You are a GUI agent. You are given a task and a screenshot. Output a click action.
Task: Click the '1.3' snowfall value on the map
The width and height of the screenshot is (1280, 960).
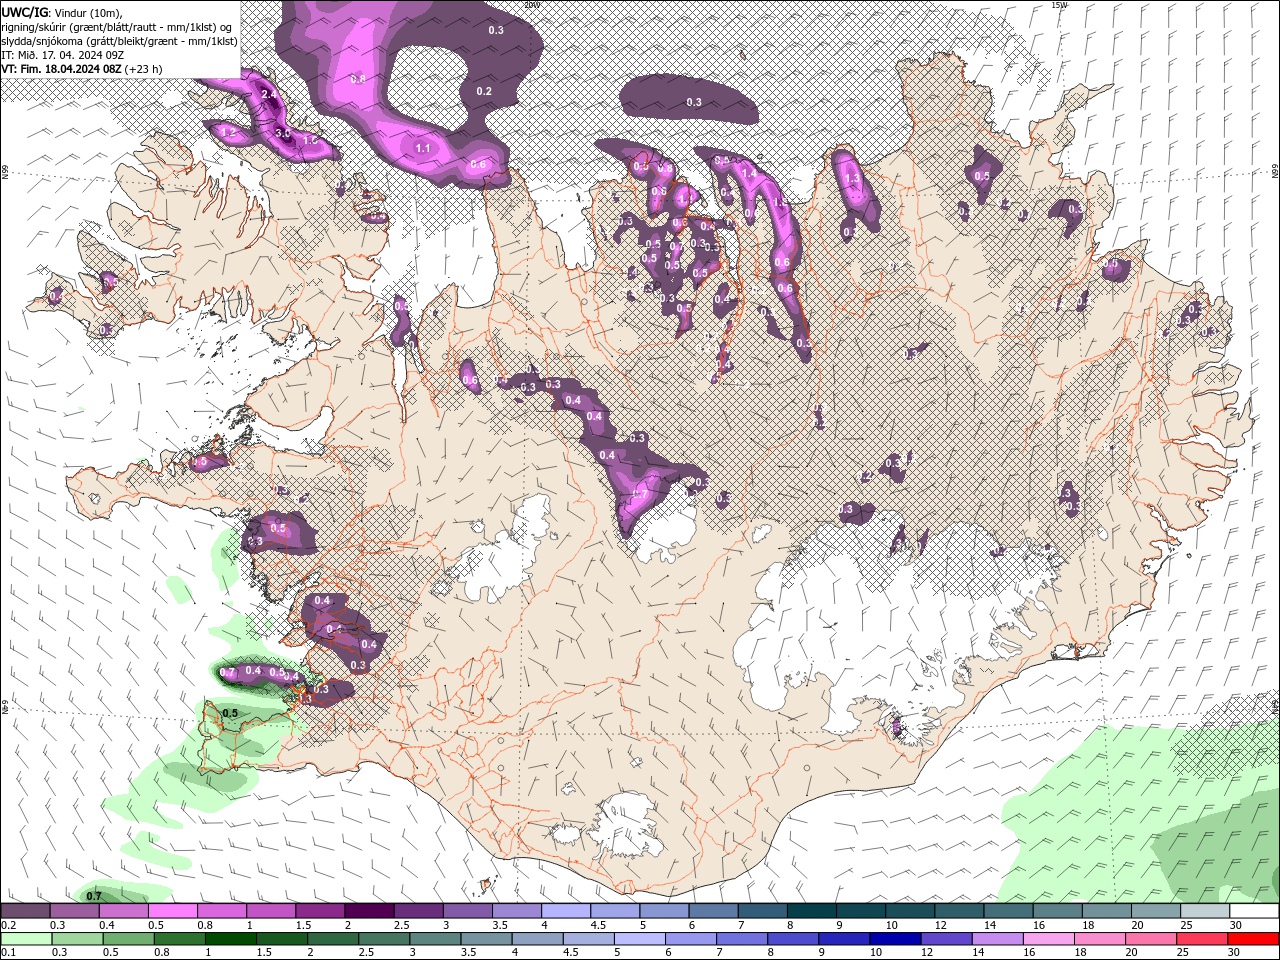853,178
